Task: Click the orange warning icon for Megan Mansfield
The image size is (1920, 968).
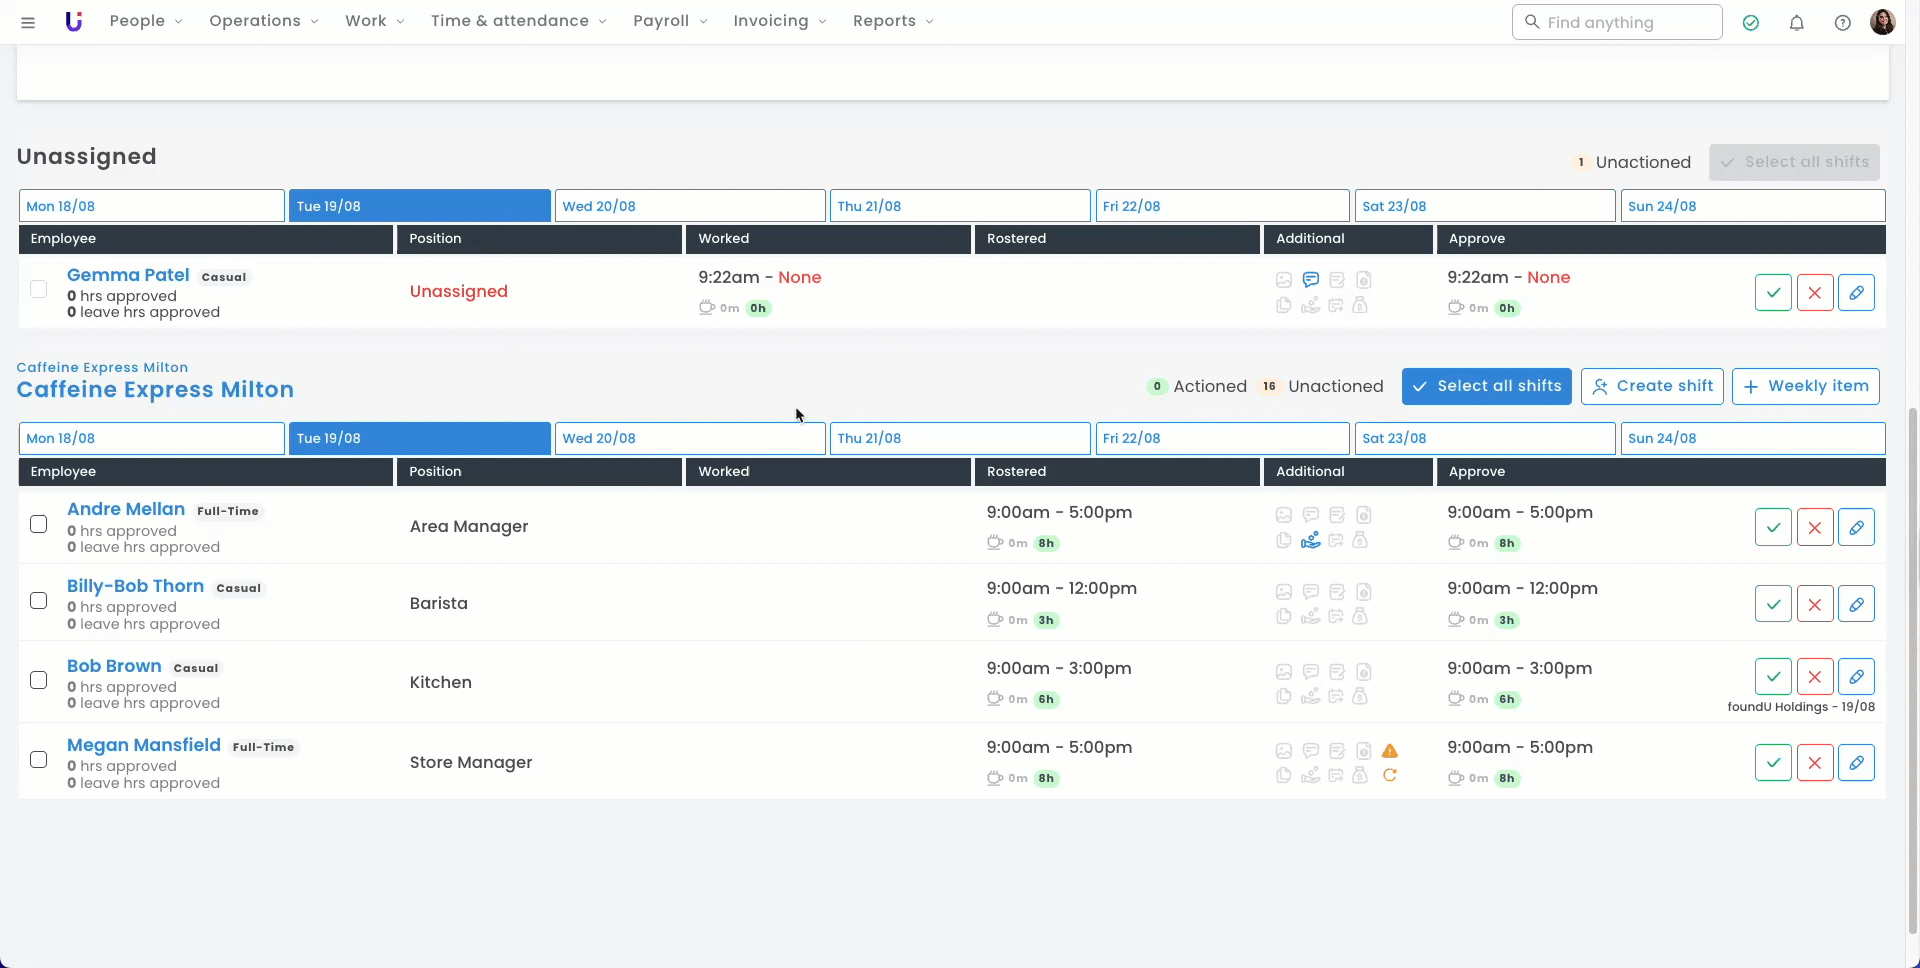Action: coord(1390,751)
